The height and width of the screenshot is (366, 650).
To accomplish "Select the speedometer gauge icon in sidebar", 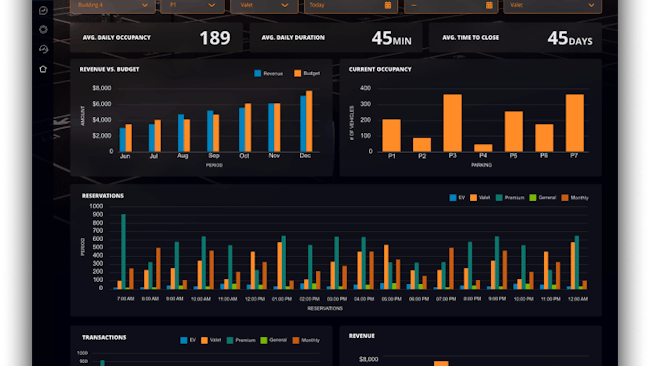I will (x=43, y=49).
